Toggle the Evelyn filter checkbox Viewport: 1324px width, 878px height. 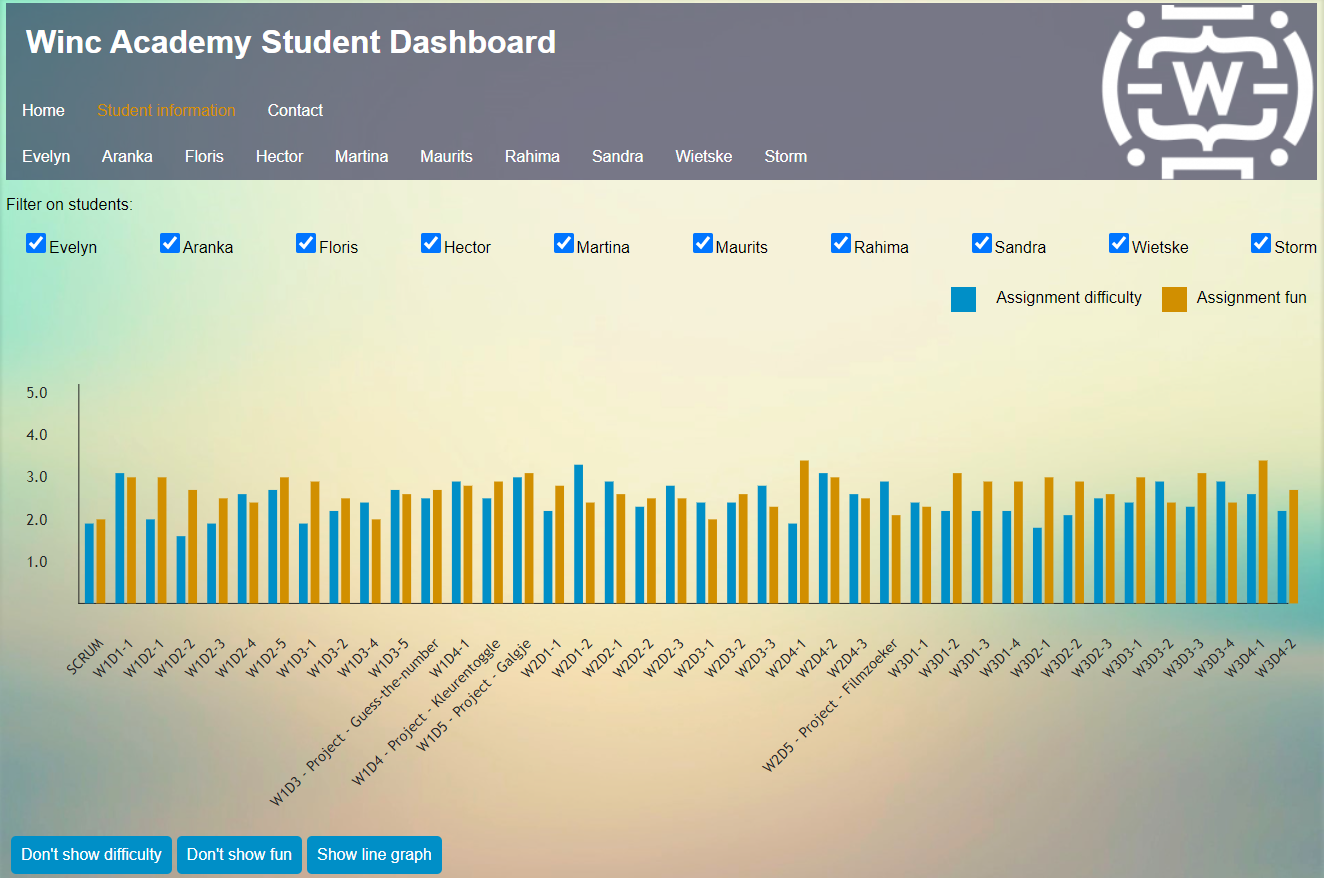[36, 243]
